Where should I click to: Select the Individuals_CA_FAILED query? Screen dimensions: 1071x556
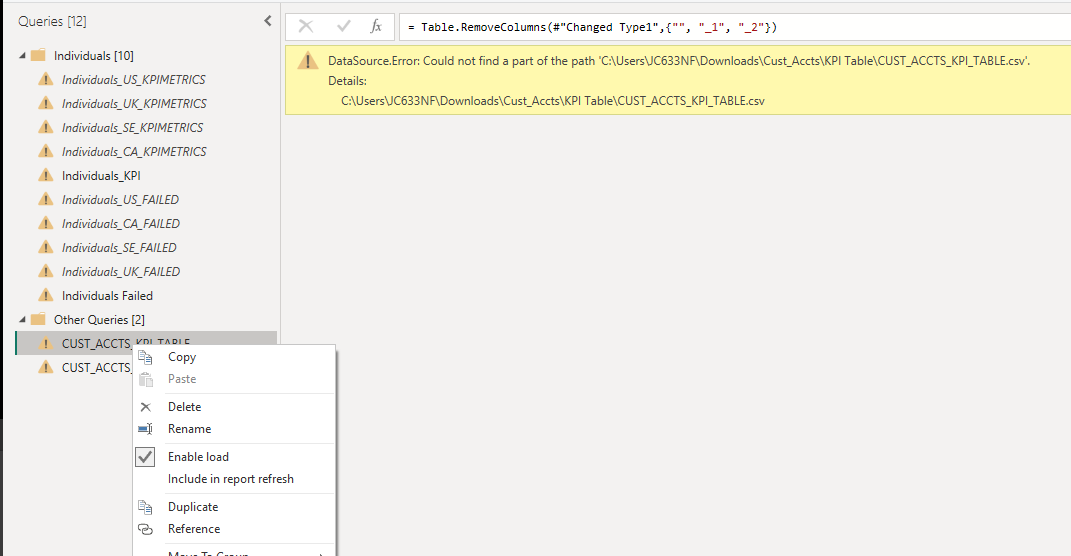tap(121, 223)
